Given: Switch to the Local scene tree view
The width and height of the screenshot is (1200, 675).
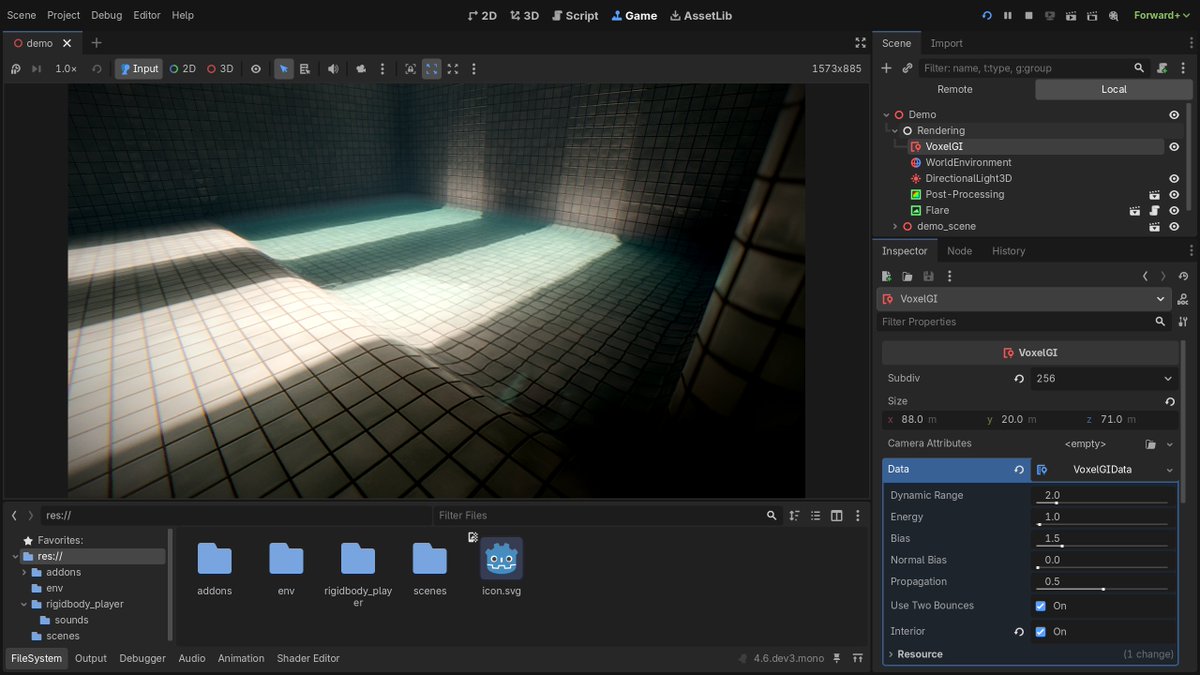Looking at the screenshot, I should [1113, 89].
